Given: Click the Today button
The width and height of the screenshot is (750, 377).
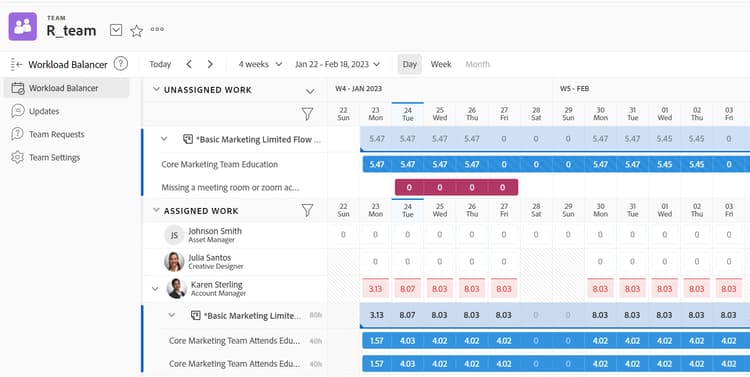Looking at the screenshot, I should pos(160,64).
